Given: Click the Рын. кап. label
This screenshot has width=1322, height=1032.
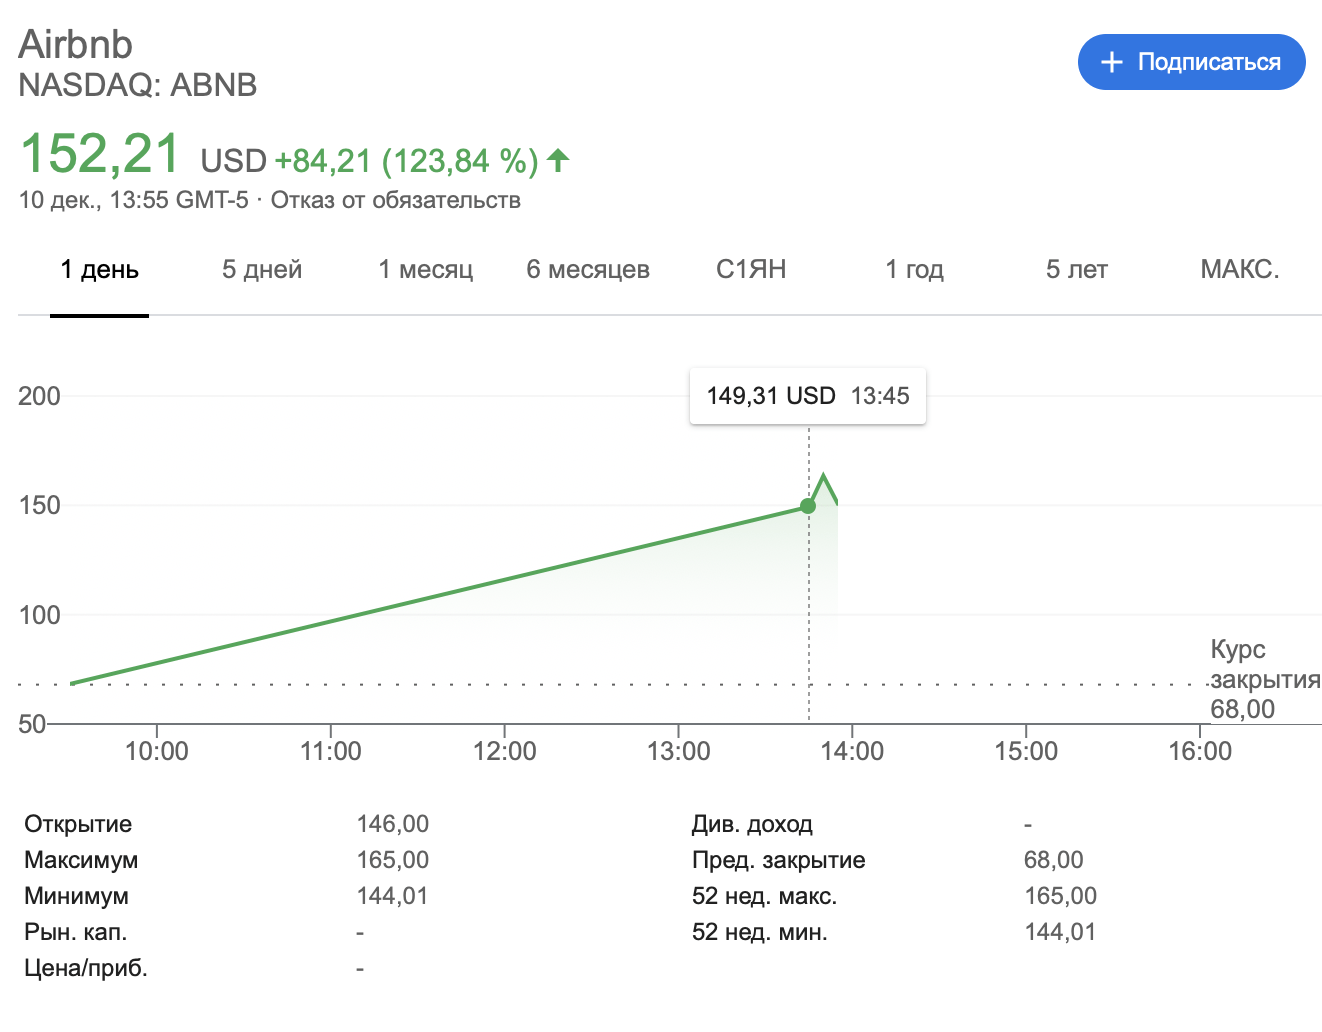Looking at the screenshot, I should [76, 932].
